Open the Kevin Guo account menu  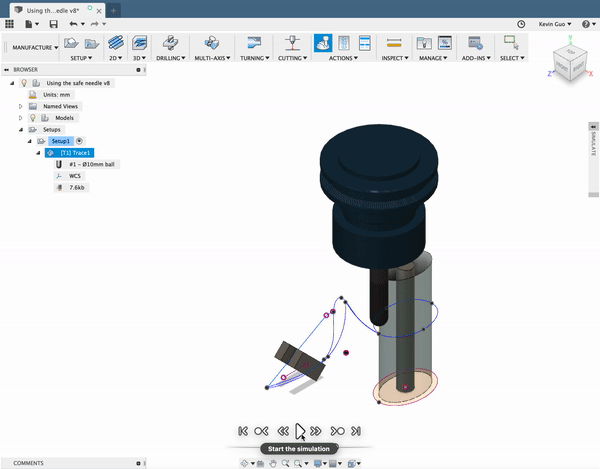pyautogui.click(x=555, y=24)
